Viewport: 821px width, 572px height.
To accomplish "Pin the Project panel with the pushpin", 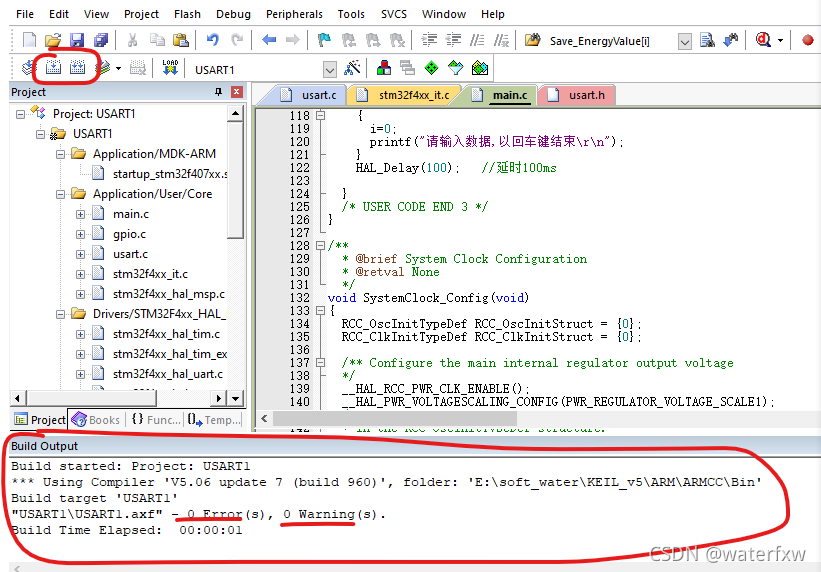I will click(x=218, y=92).
